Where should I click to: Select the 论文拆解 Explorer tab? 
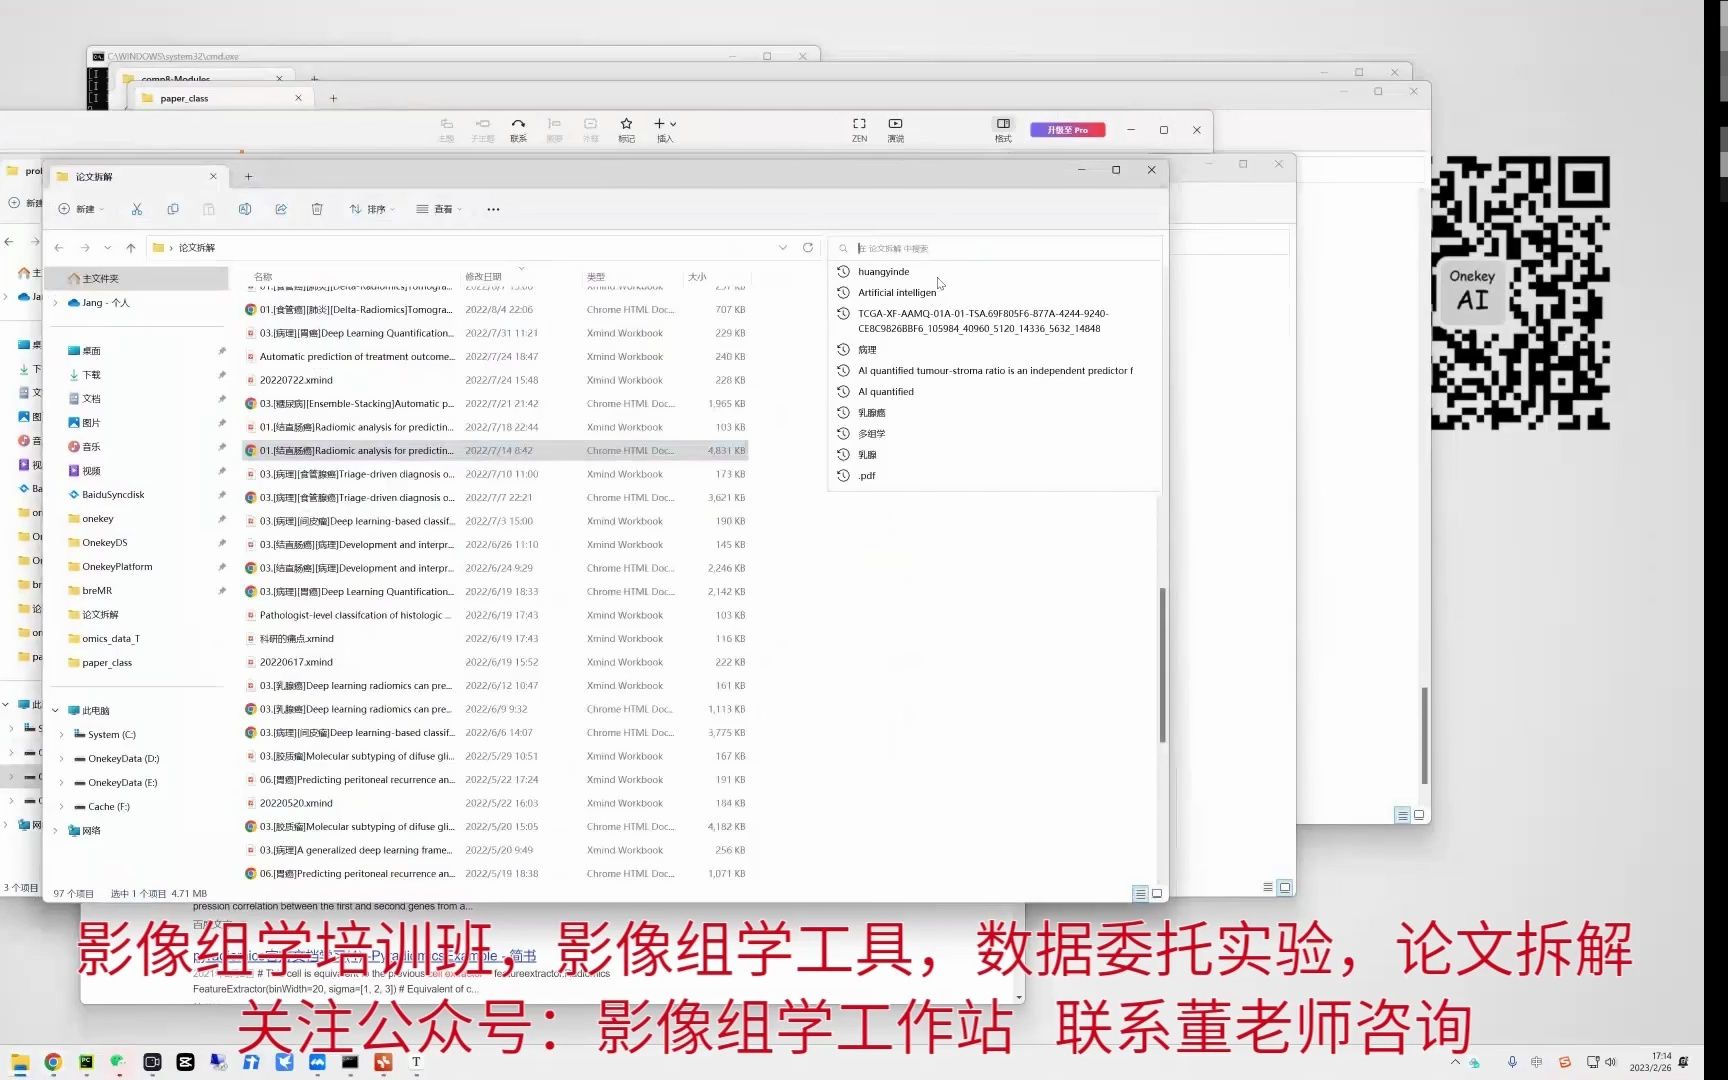[x=137, y=176]
